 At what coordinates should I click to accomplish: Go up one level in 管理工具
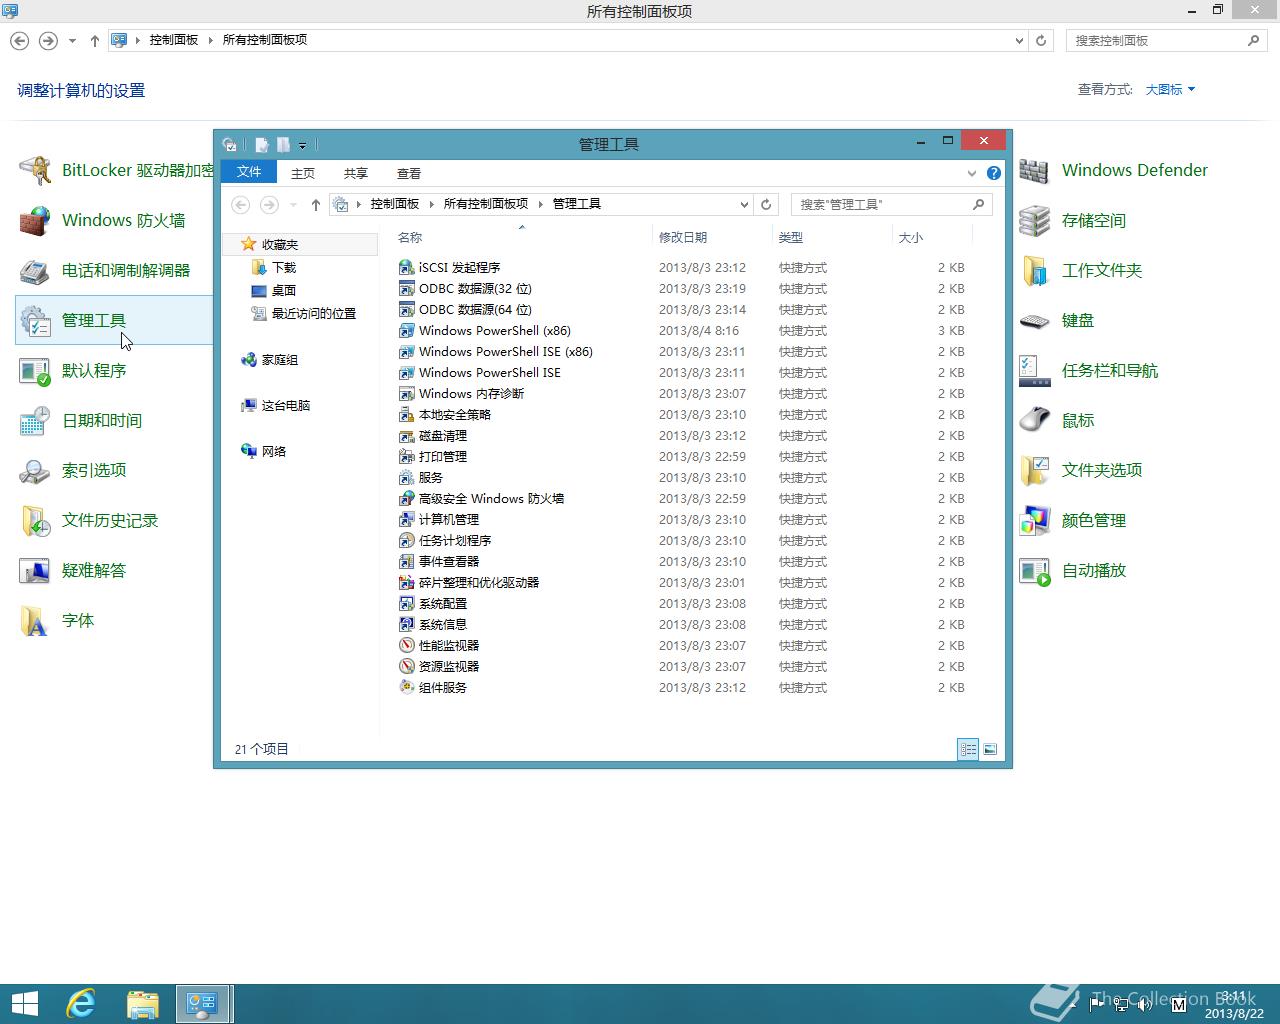click(316, 204)
